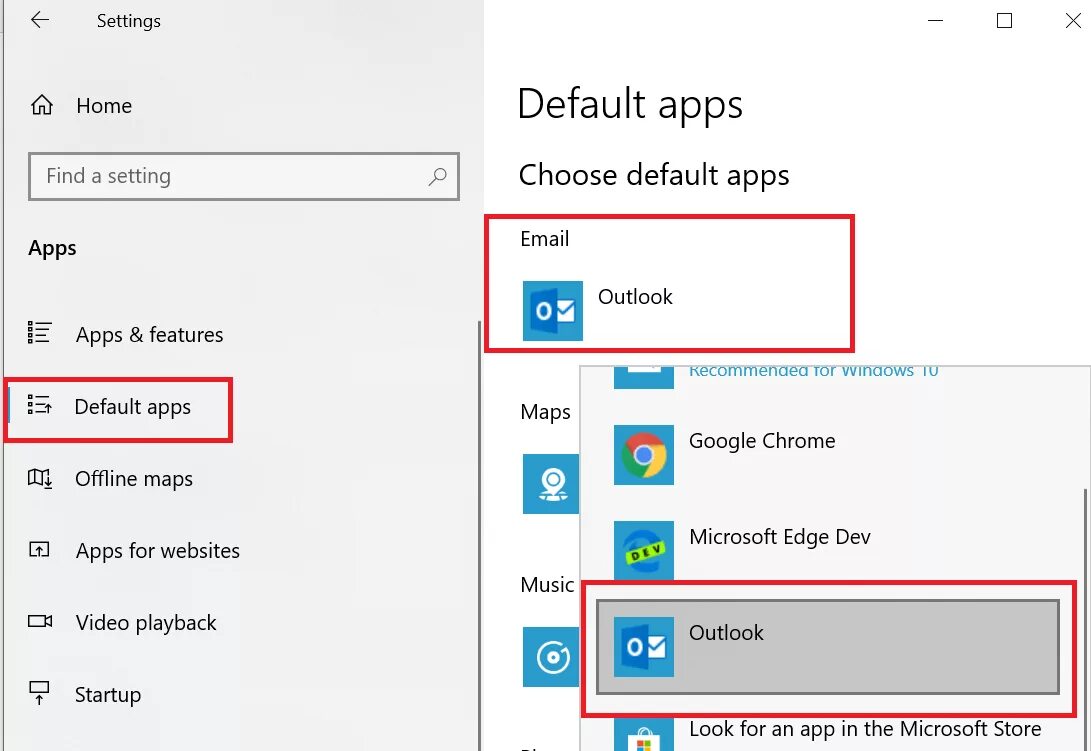Choose Microsoft Edge Dev from the list

(828, 551)
